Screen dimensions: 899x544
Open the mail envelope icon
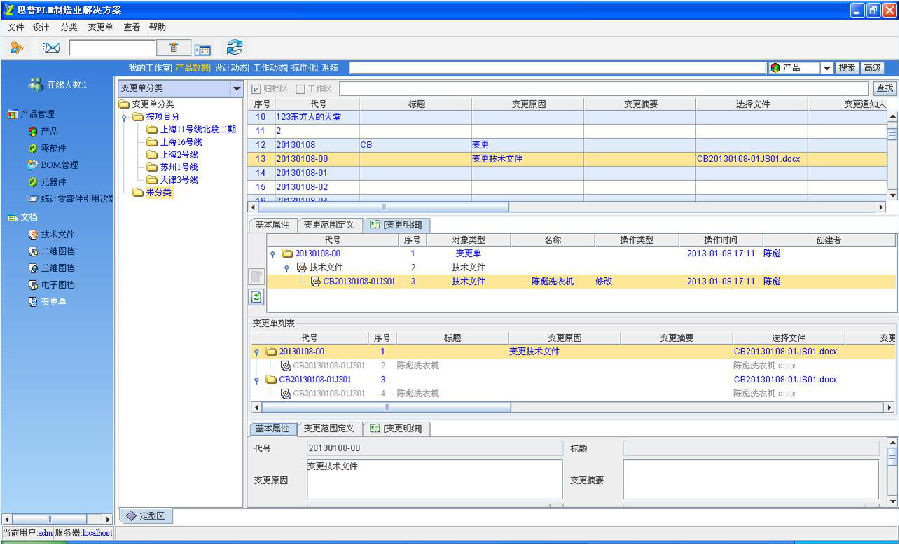52,47
